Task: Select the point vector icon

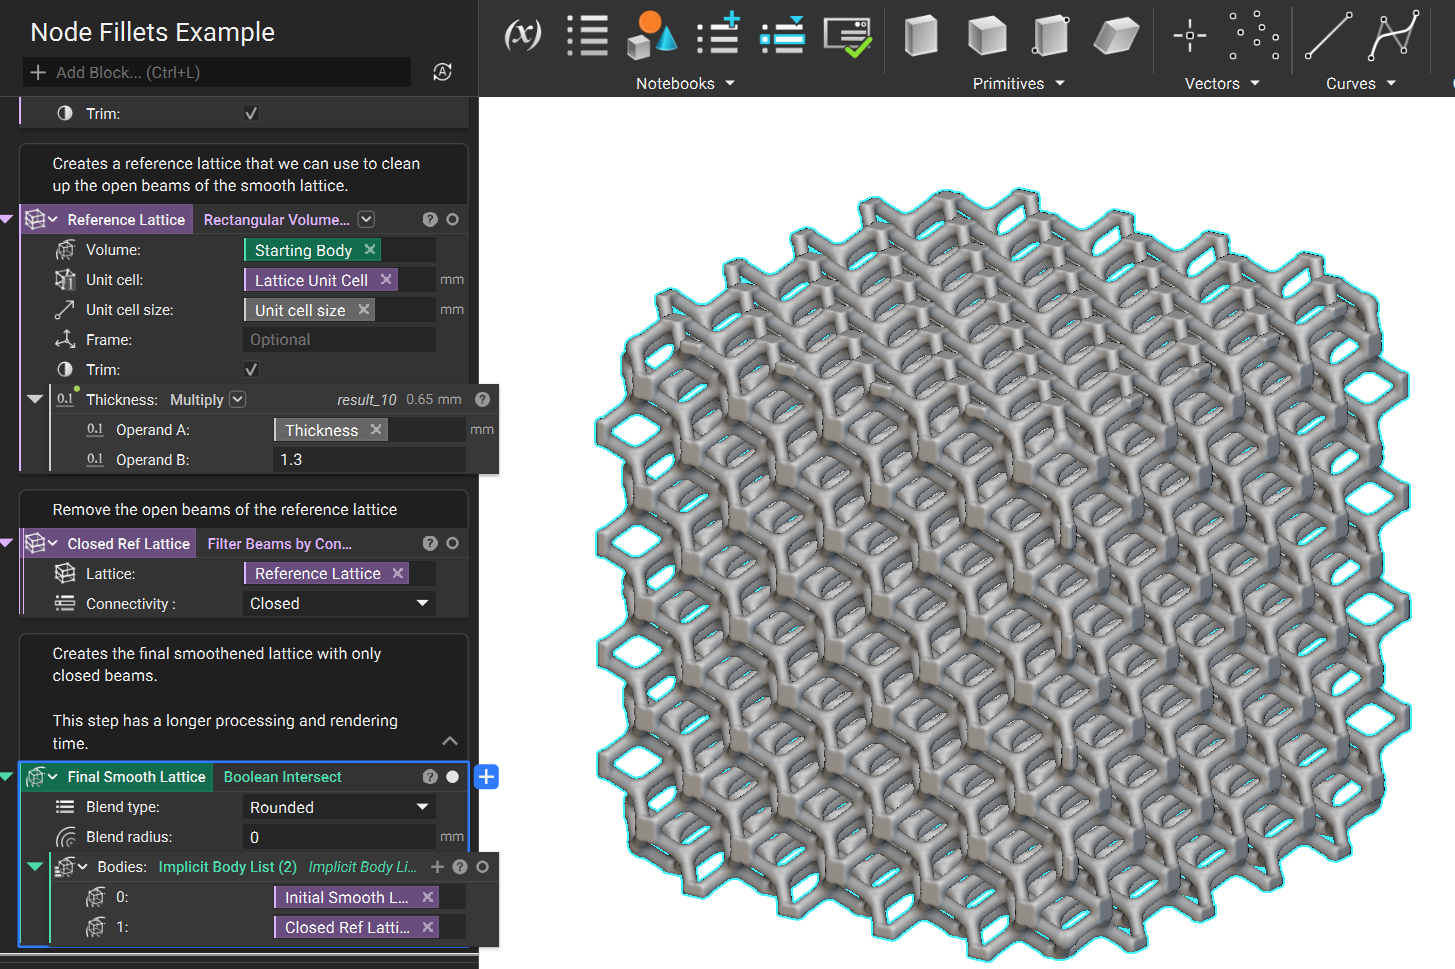Action: point(1189,36)
